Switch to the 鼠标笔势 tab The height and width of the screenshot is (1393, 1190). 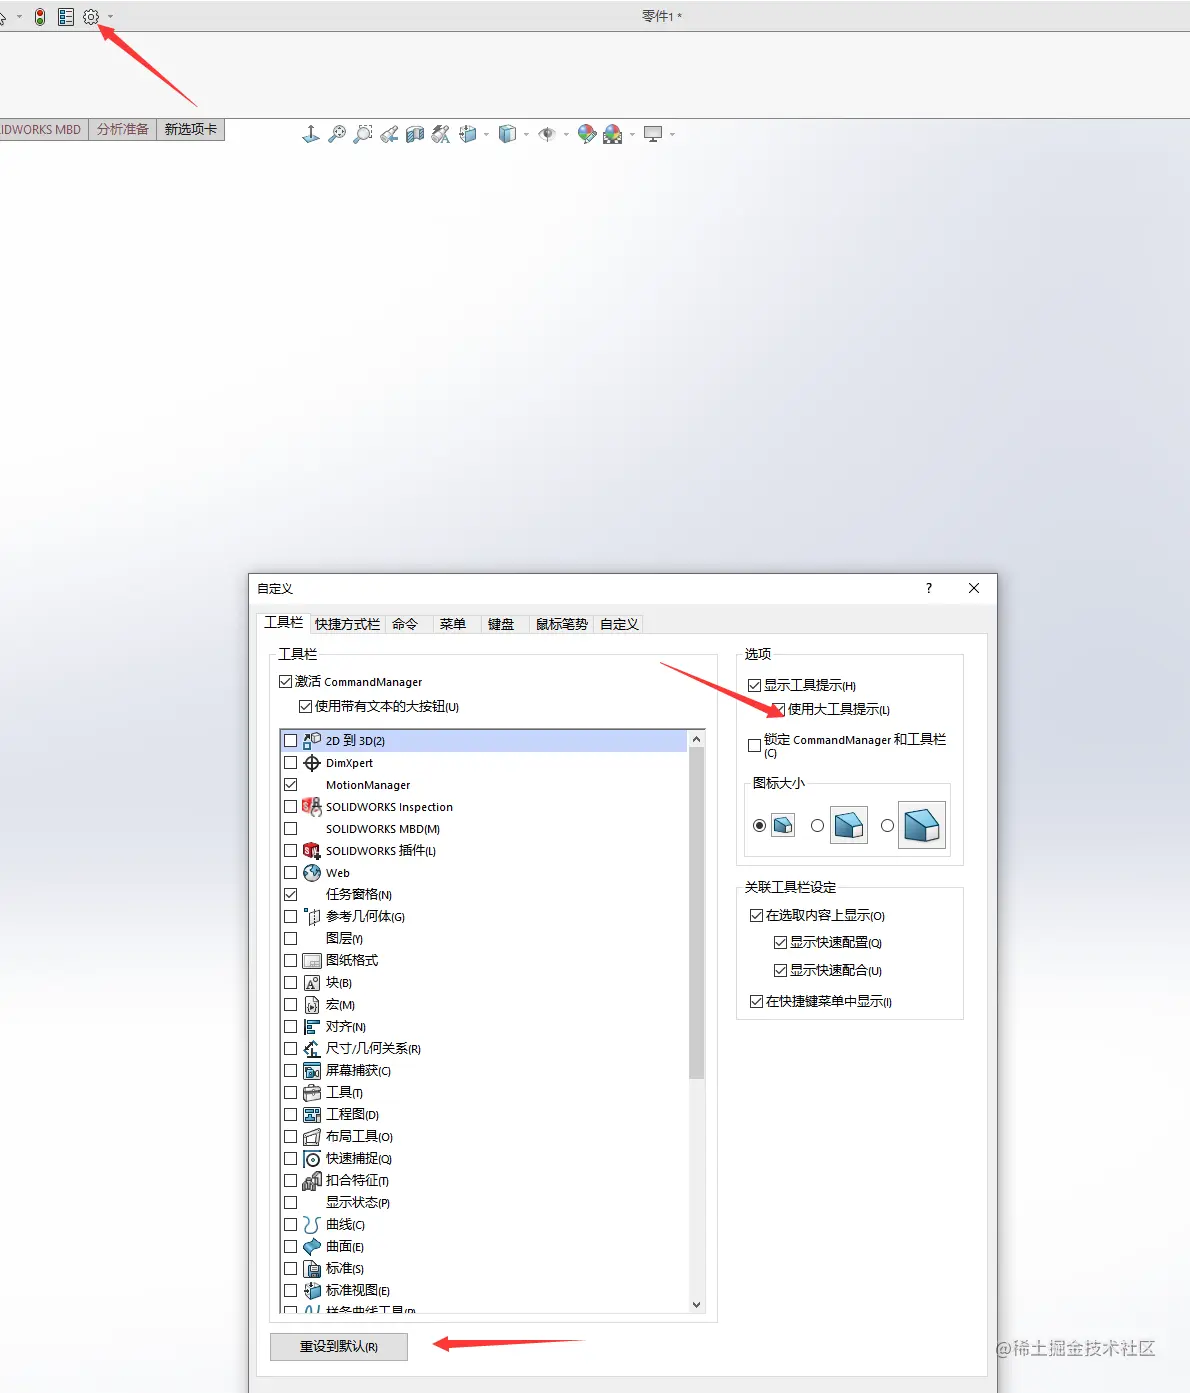[x=562, y=624]
